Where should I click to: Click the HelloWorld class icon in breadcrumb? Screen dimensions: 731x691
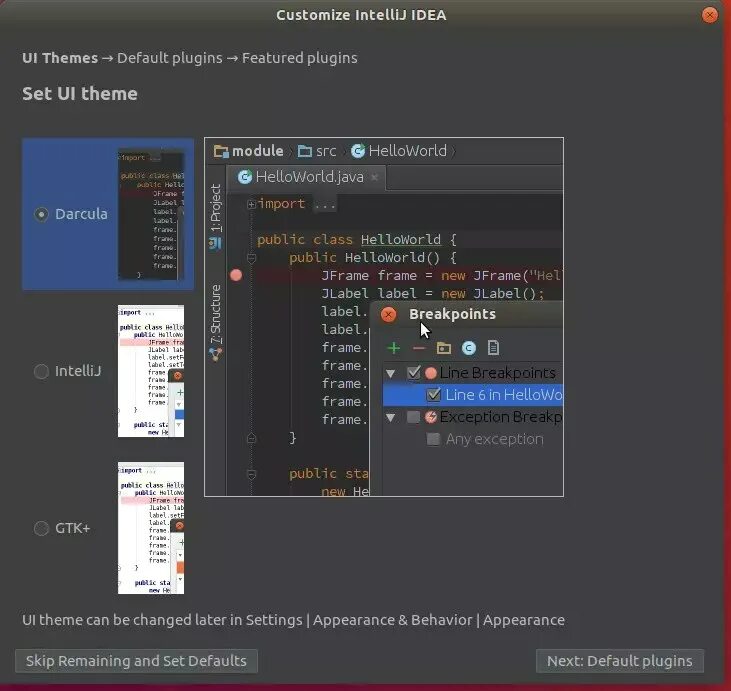pyautogui.click(x=358, y=151)
